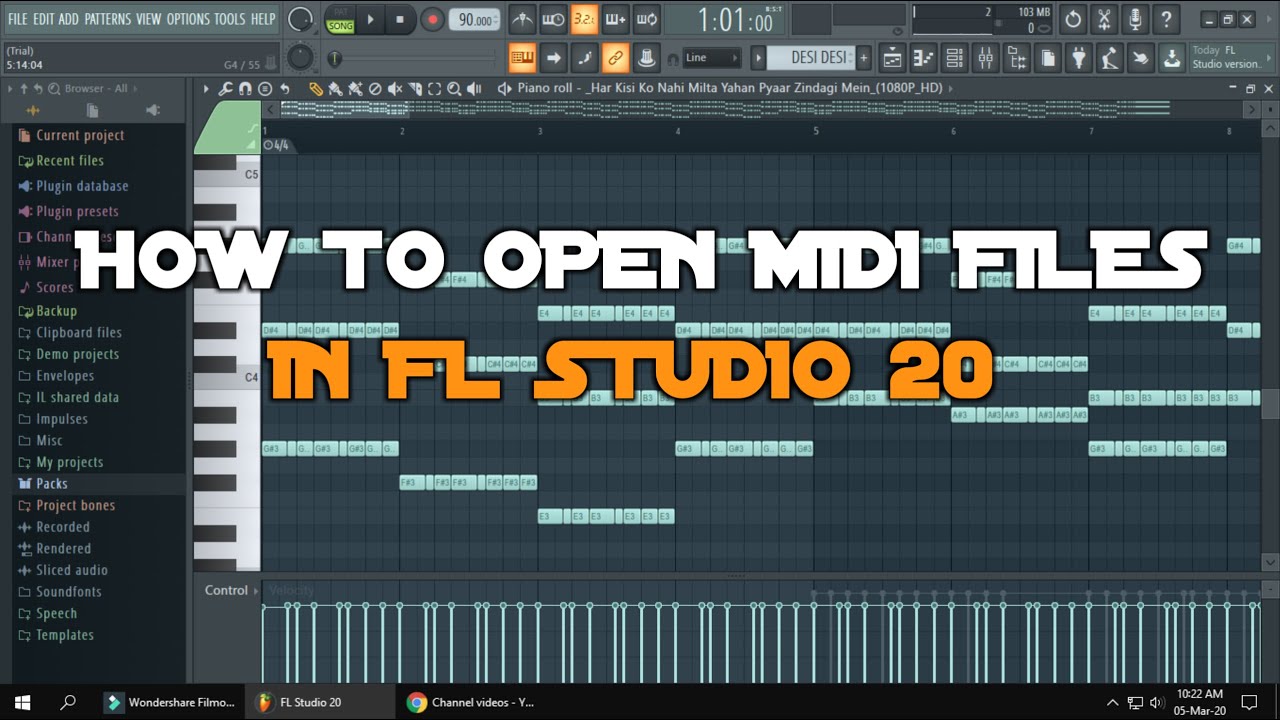This screenshot has height=720, width=1280.
Task: Click the arrow left of the pattern name
Action: (758, 58)
